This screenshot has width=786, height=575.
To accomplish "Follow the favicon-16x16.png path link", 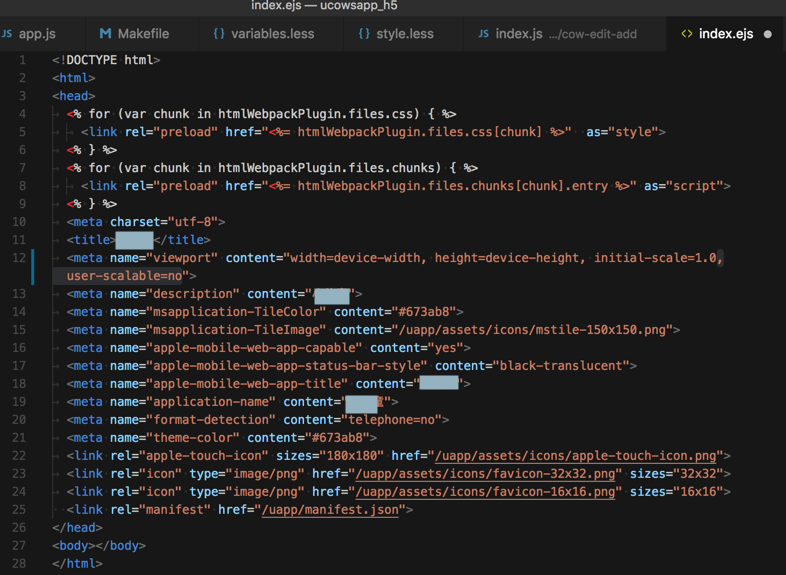I will pos(485,492).
